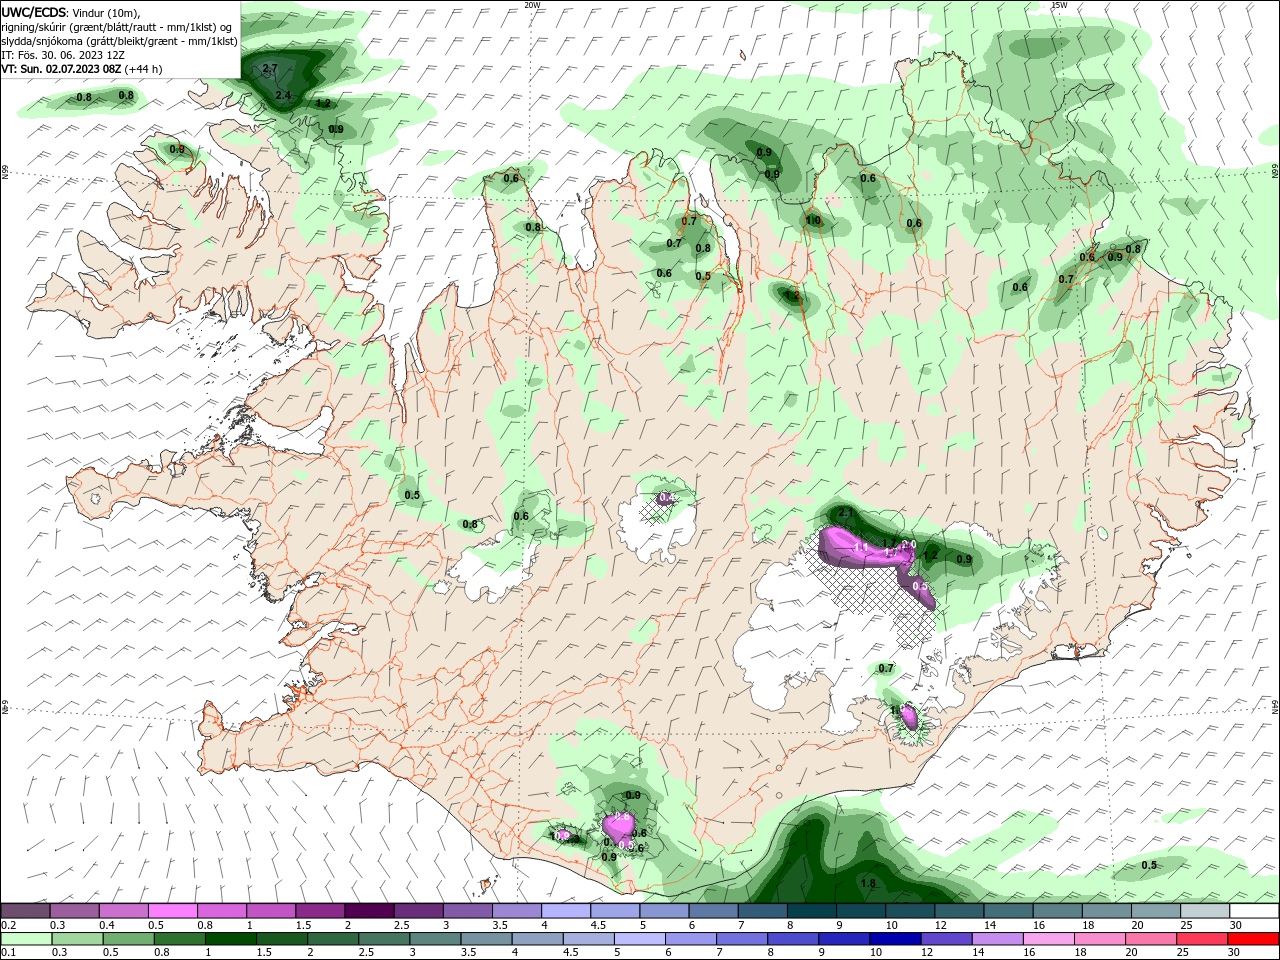Click the 'slydda/snjókoma' legend description line
This screenshot has width=1280, height=960.
coord(119,41)
